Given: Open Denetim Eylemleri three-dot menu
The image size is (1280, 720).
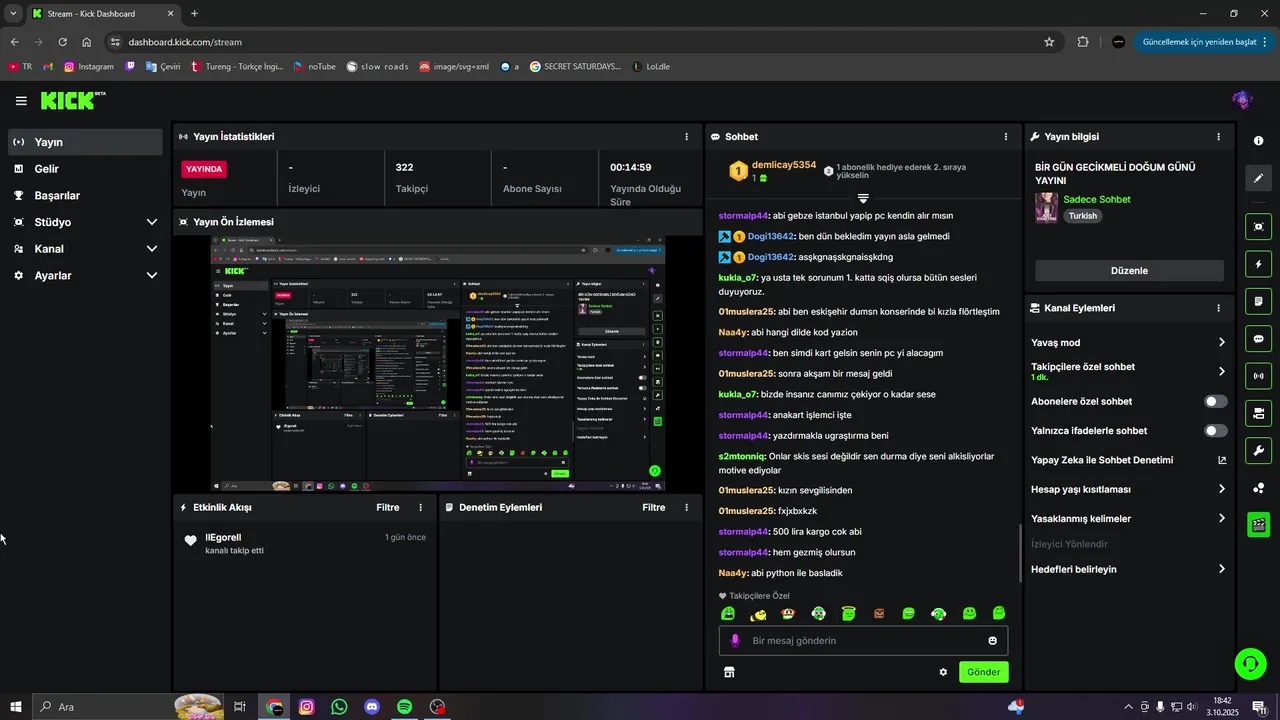Looking at the screenshot, I should tap(686, 508).
